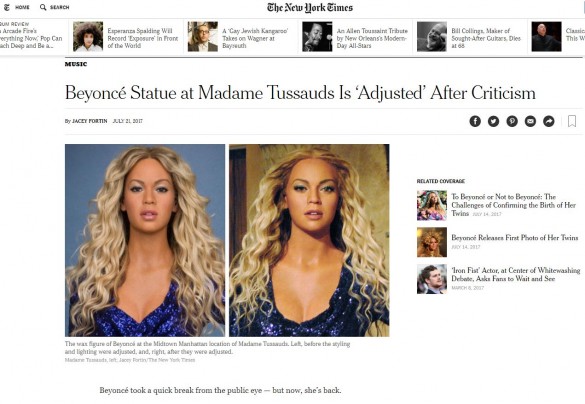Viewport: 585px width, 404px height.
Task: Open 'Beyoncé Releases First Photo of Her Twins'
Action: pos(514,238)
